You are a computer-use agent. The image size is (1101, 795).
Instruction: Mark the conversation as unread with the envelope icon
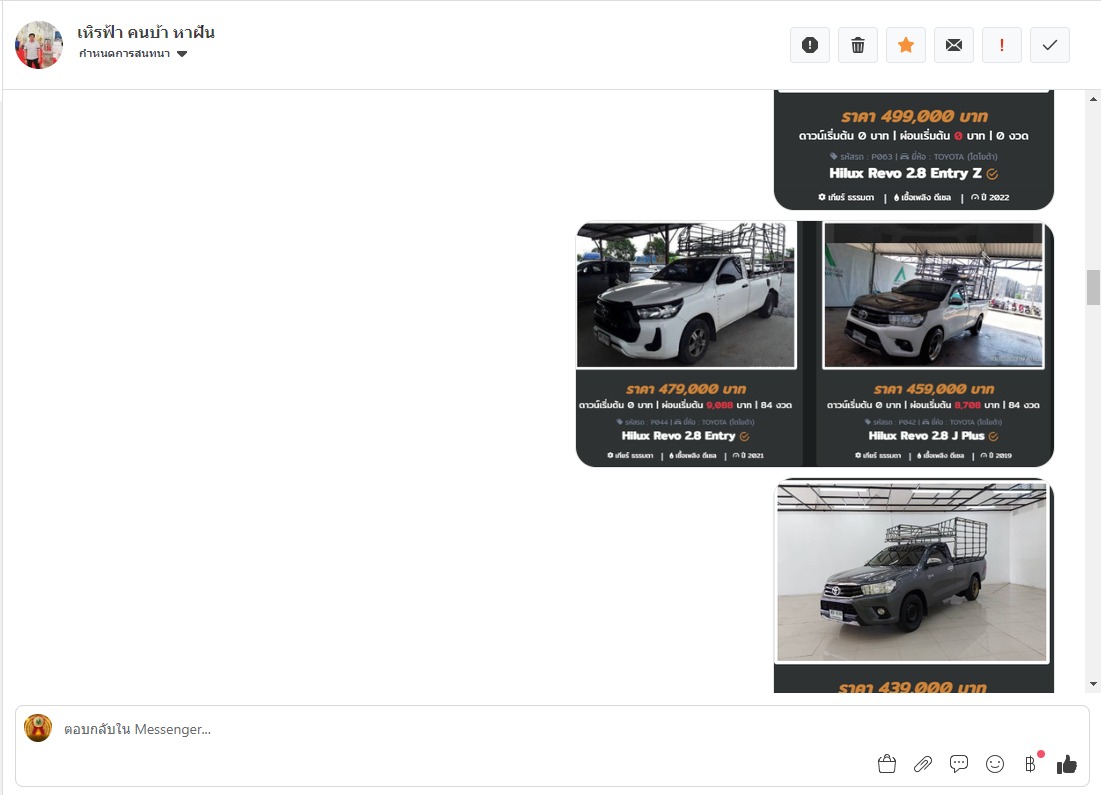(954, 45)
